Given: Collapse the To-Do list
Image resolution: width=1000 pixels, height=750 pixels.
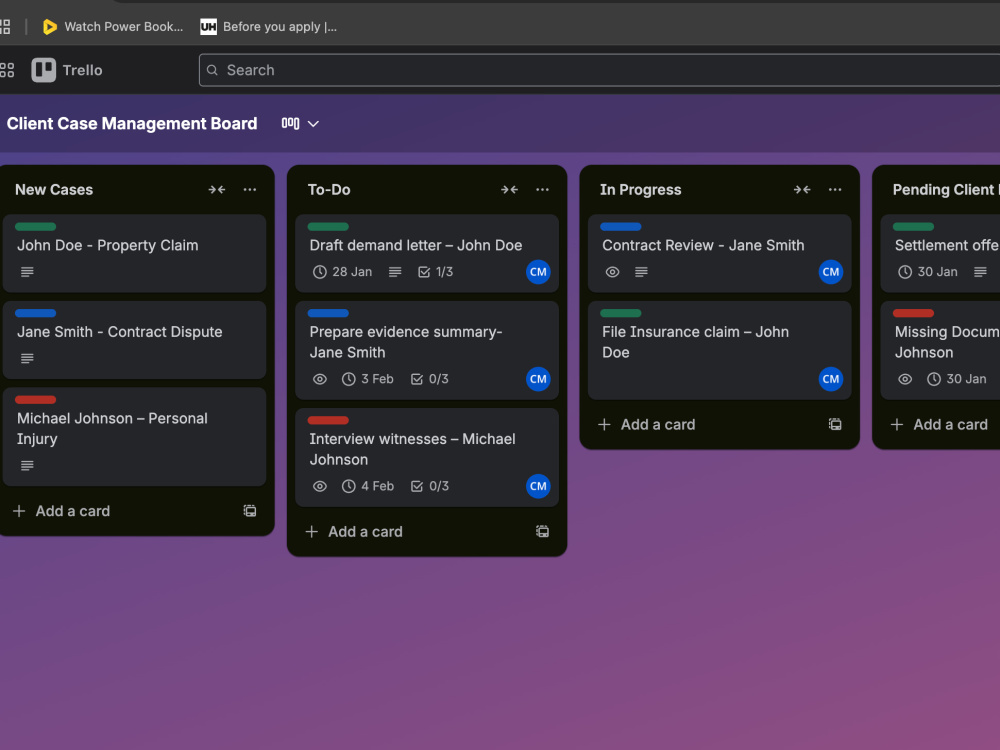Looking at the screenshot, I should [509, 189].
